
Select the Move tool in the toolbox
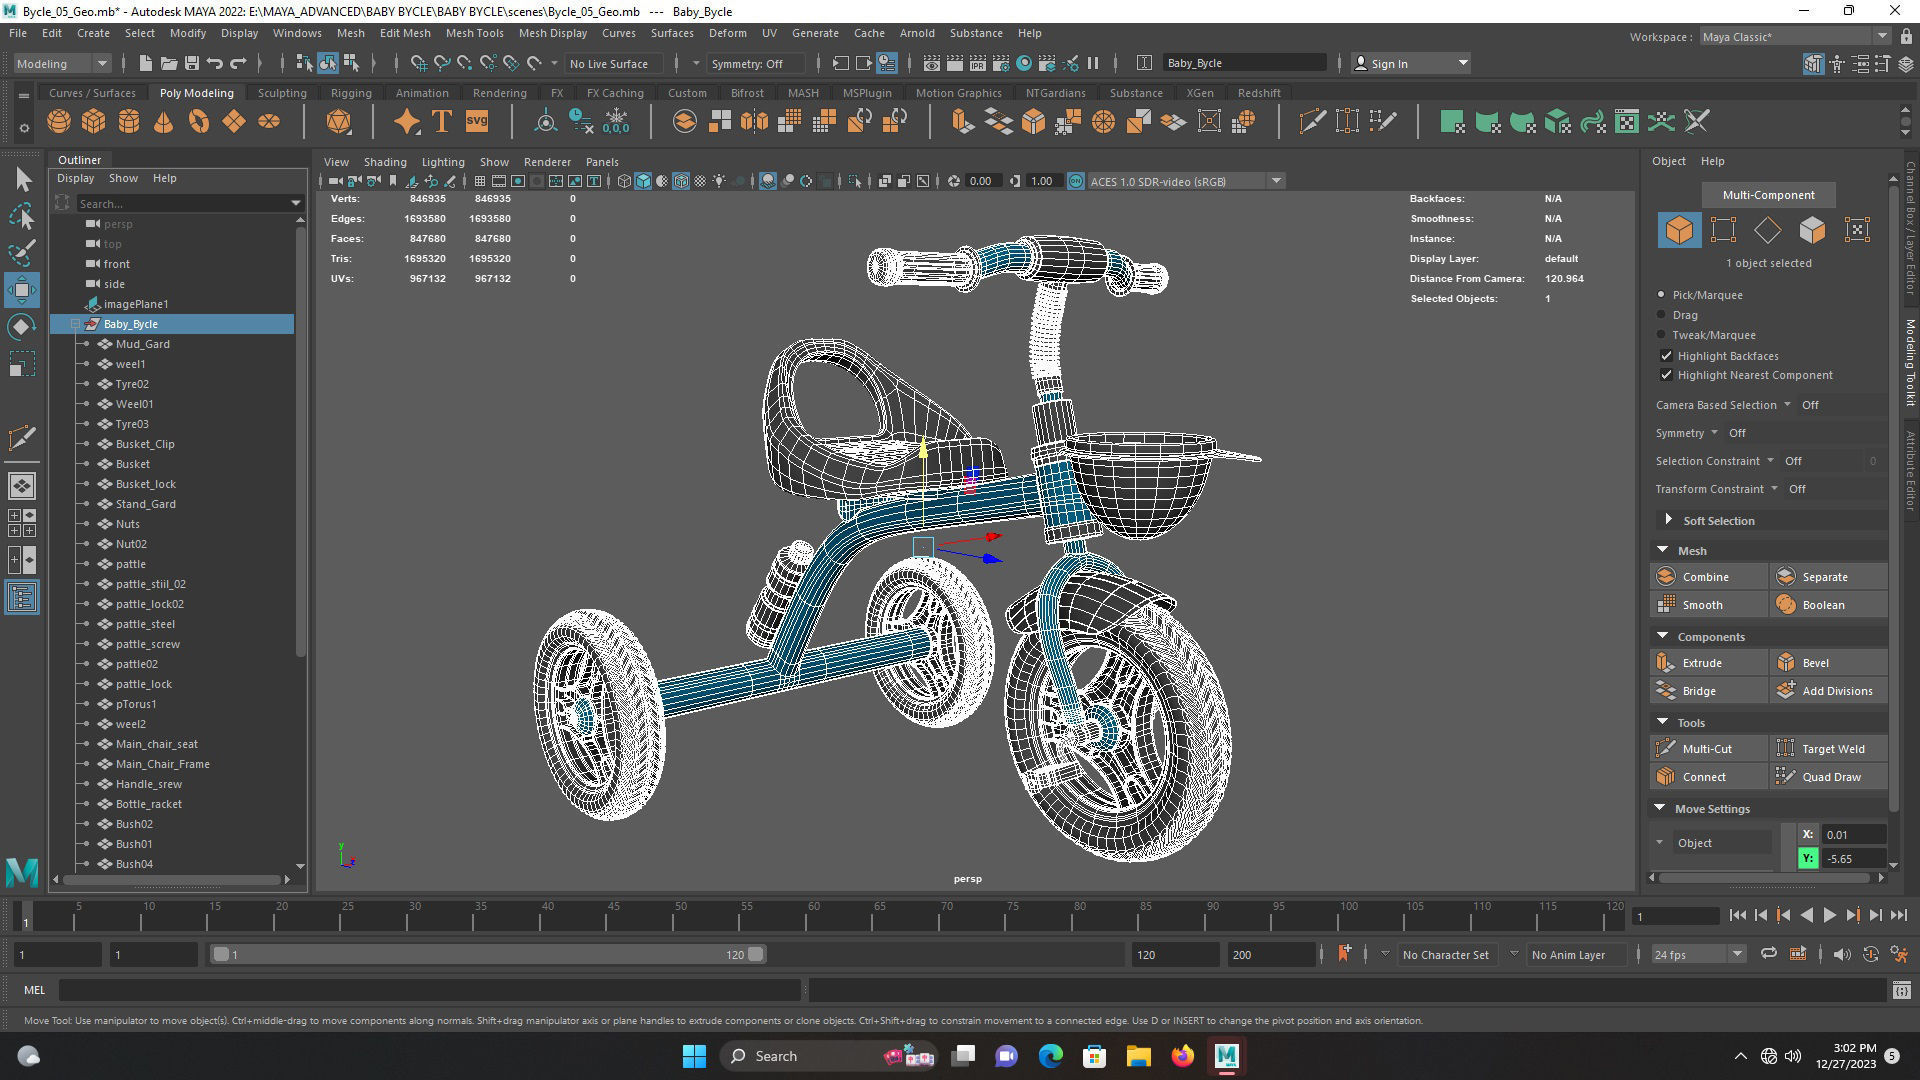point(22,291)
